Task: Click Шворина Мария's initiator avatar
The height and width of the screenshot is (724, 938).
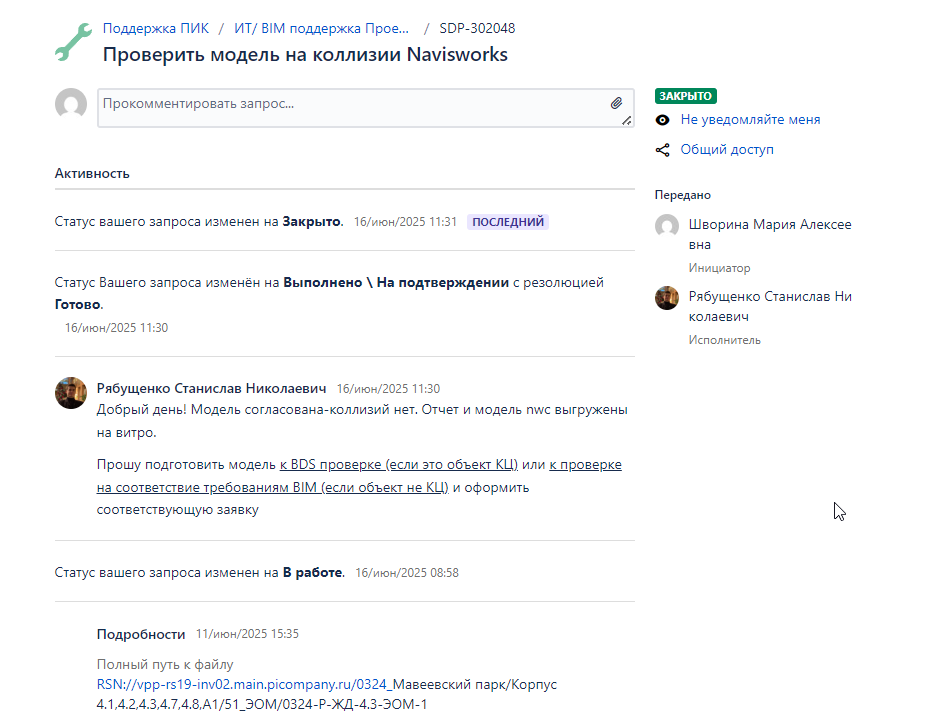Action: (666, 226)
